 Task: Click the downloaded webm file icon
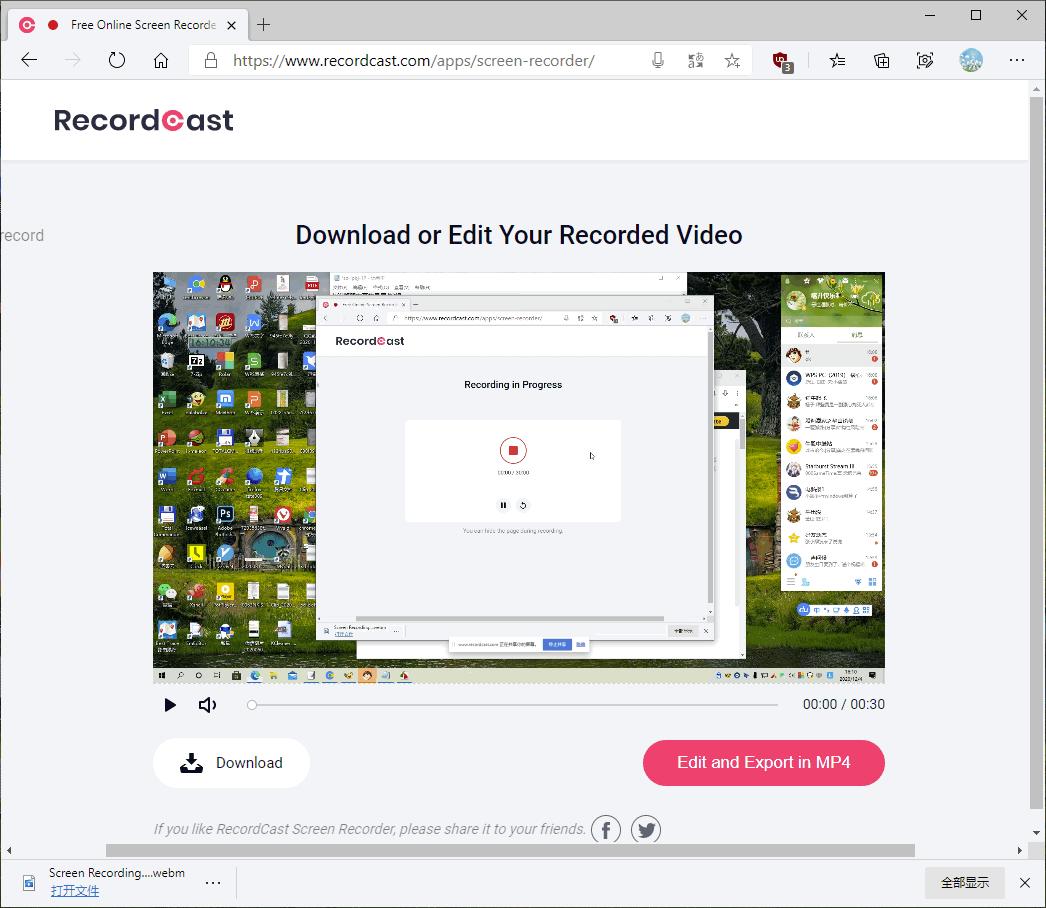pos(29,883)
